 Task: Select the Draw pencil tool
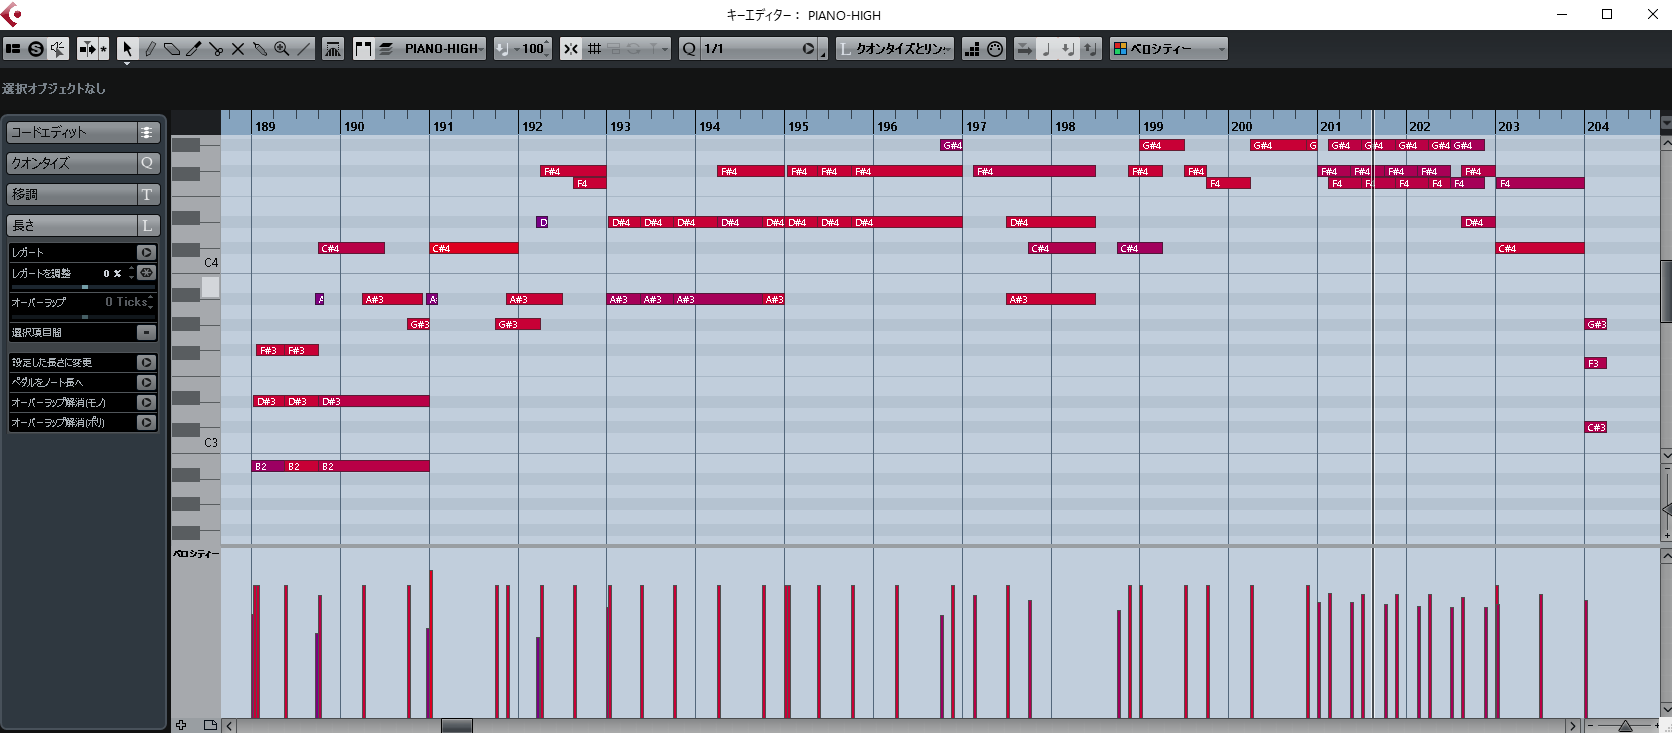tap(150, 49)
